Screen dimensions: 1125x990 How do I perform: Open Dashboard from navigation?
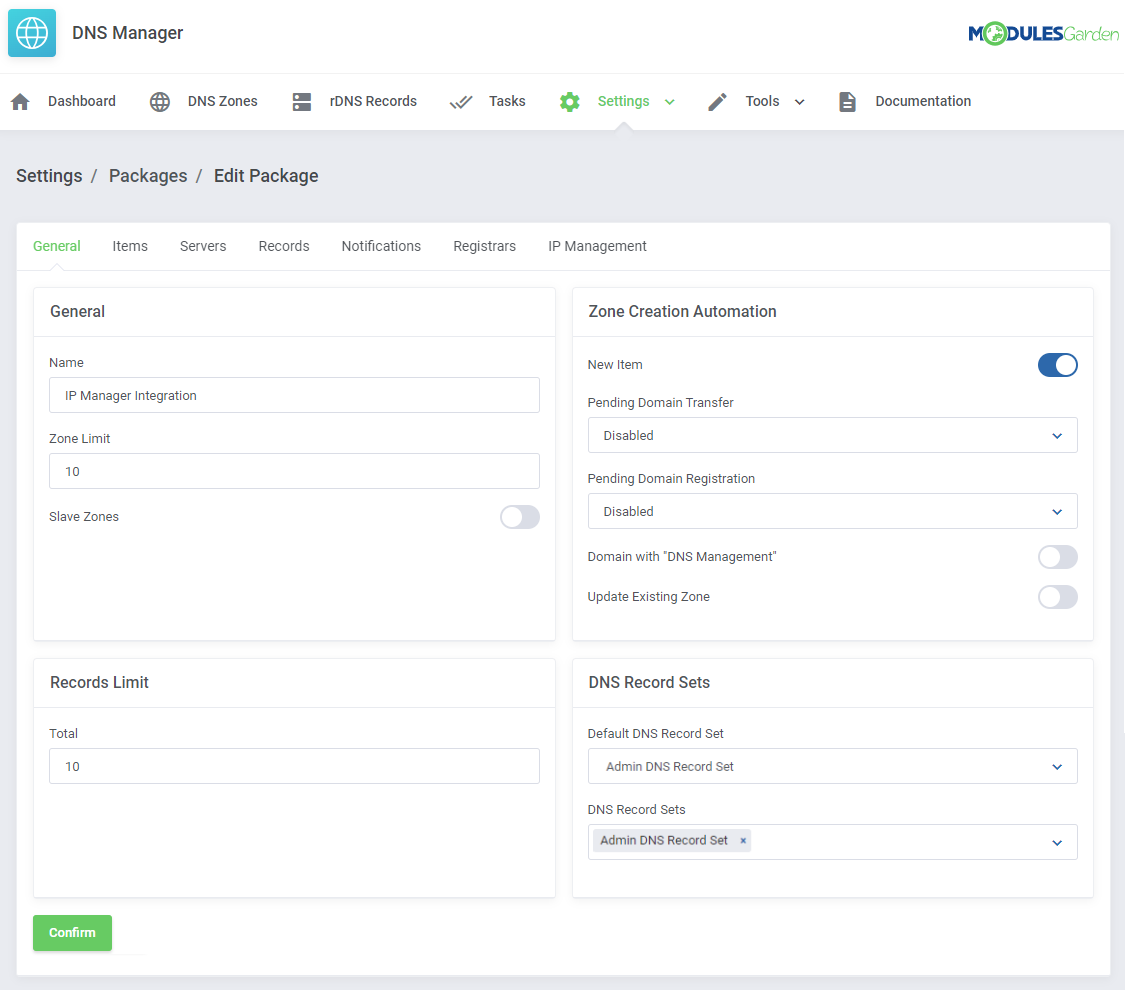click(x=82, y=102)
